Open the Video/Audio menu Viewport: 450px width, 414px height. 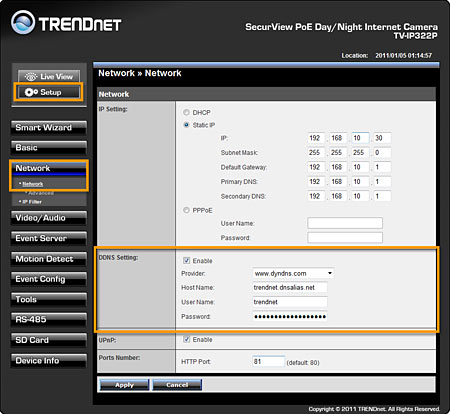click(49, 218)
